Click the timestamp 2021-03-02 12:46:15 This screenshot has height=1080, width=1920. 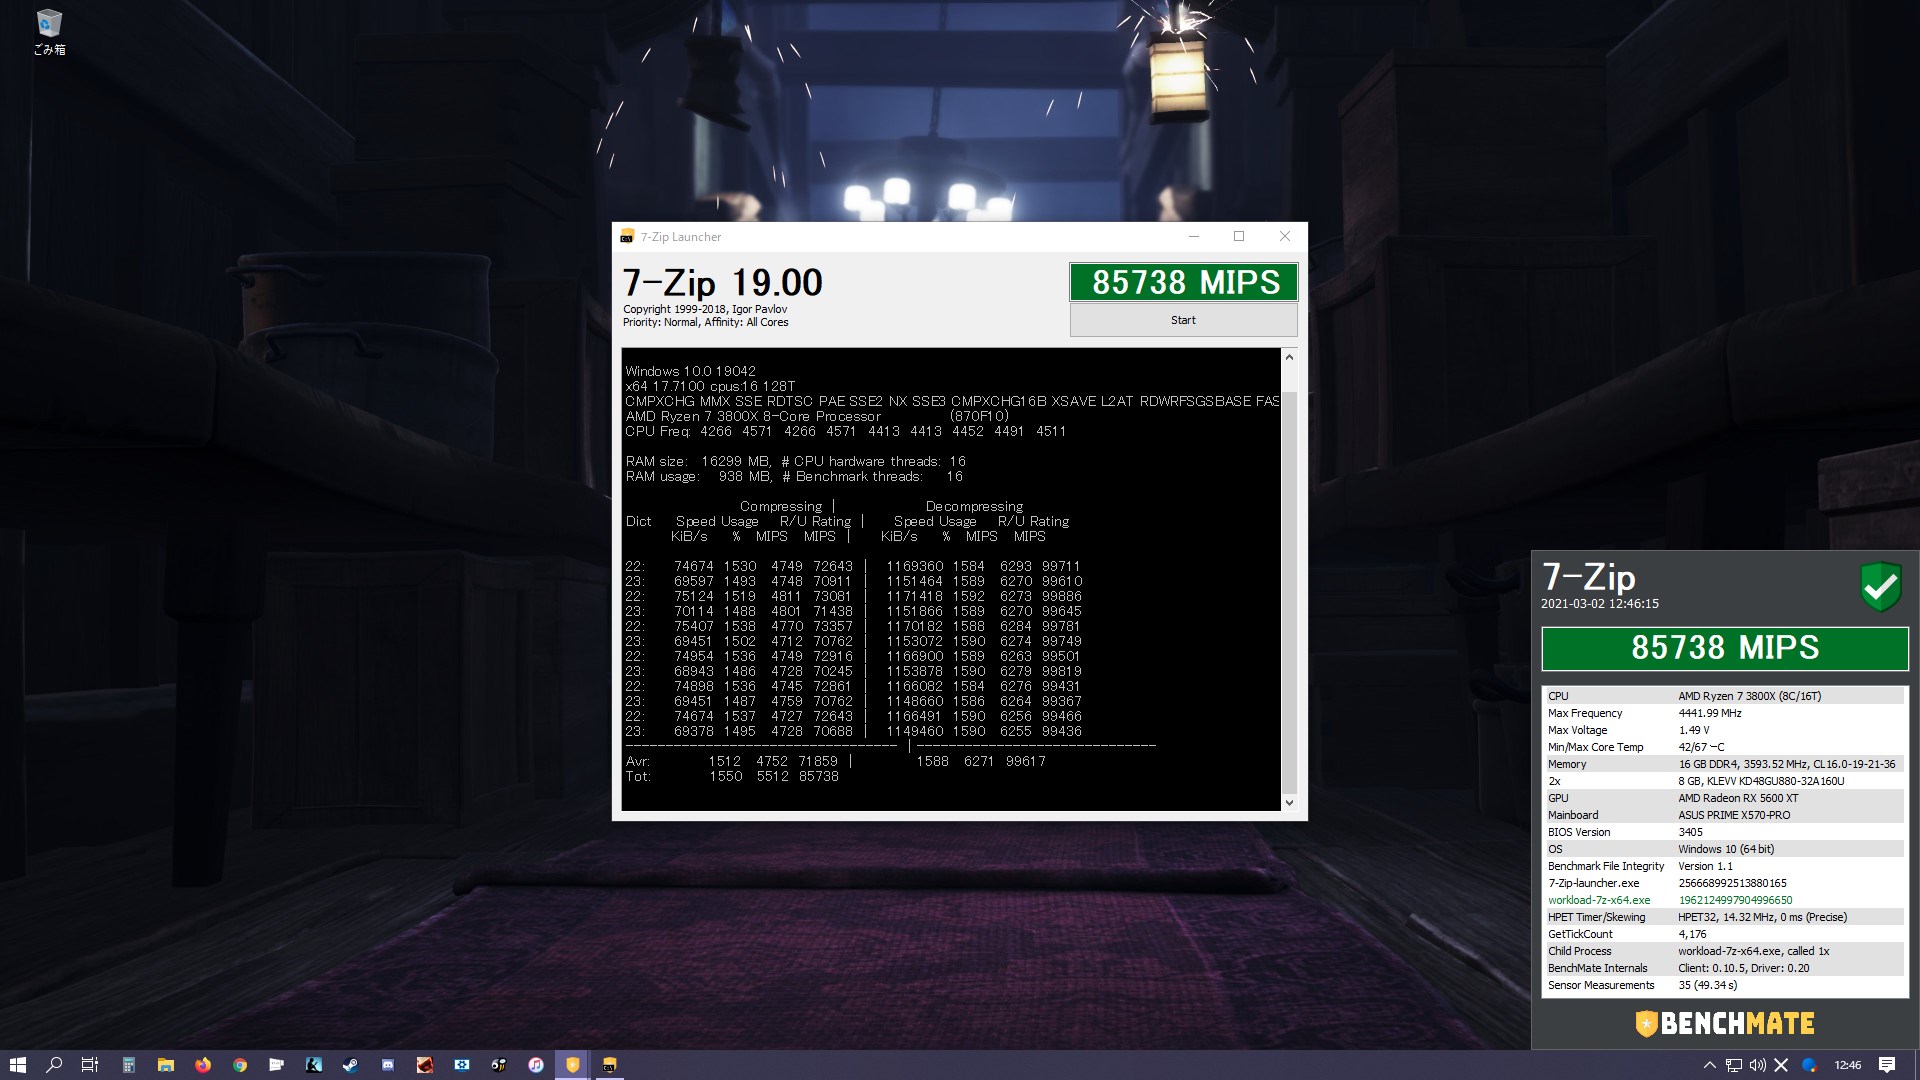click(x=1599, y=604)
